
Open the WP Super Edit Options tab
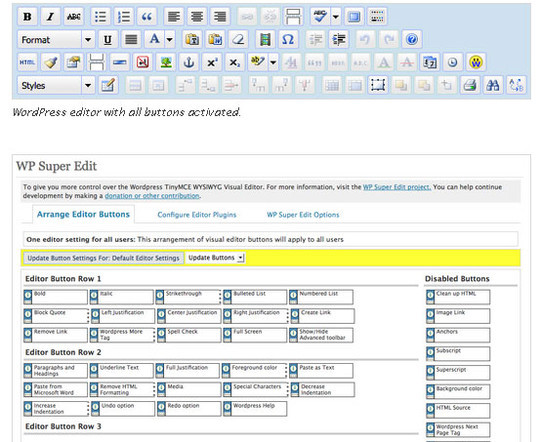tap(303, 215)
